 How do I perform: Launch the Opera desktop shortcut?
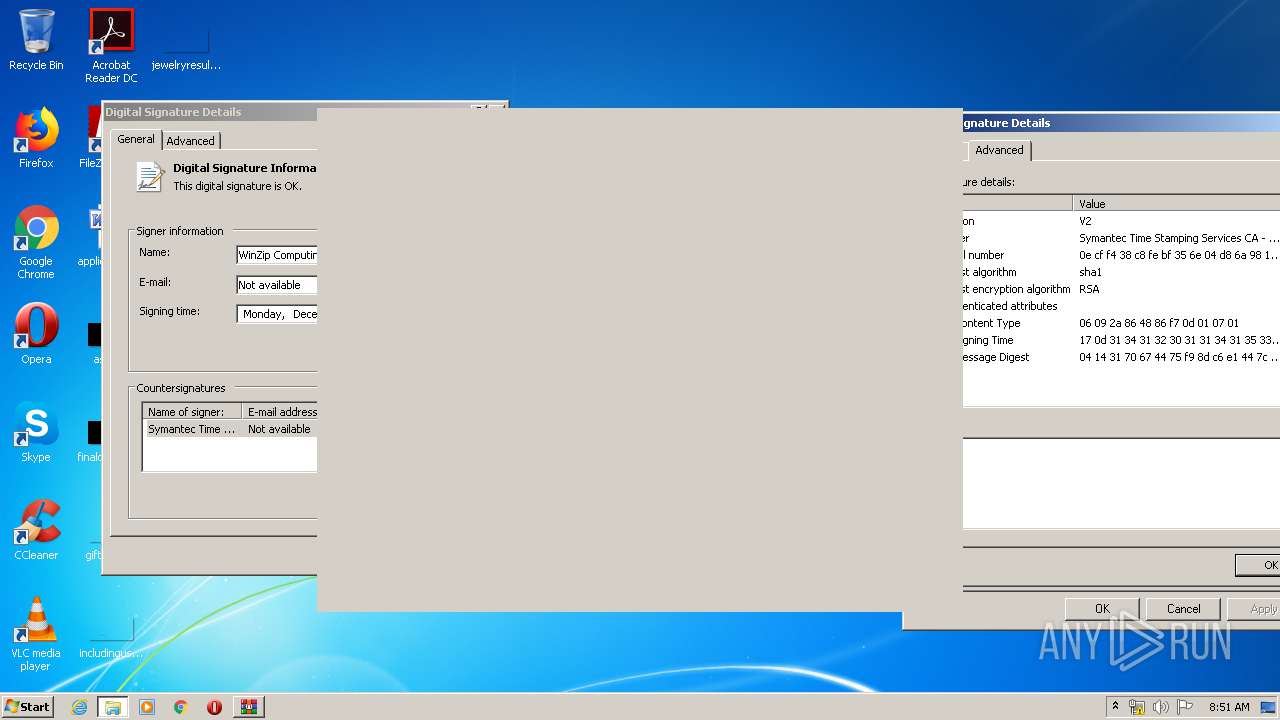tap(36, 334)
